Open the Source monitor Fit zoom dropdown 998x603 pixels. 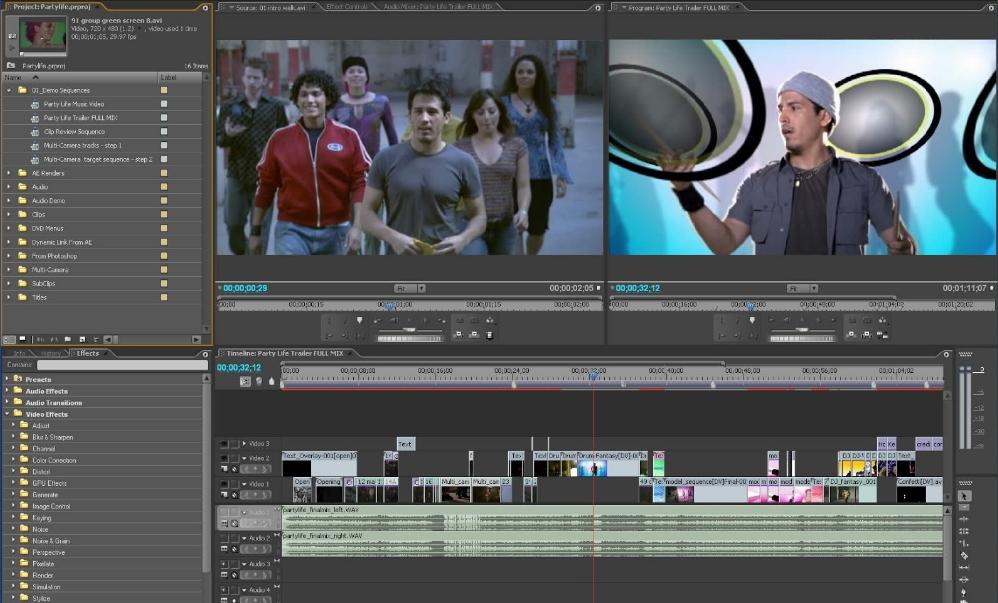tap(410, 288)
